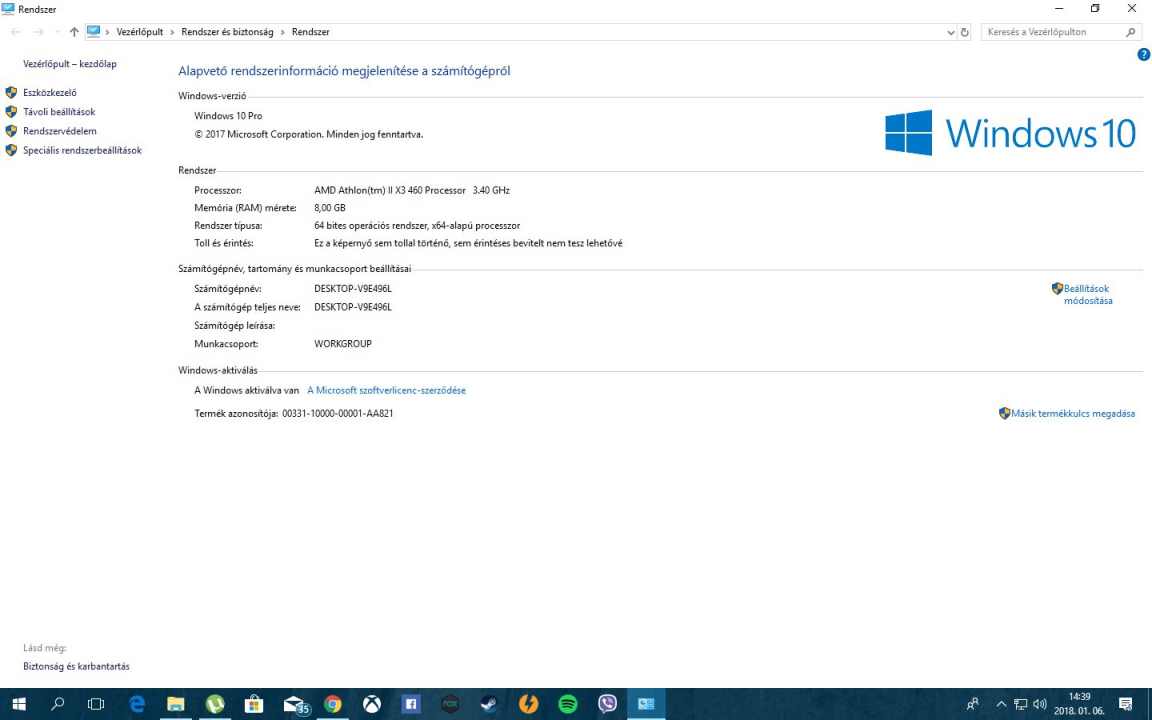Screen dimensions: 1152x720
Task: Open taskbar search magnifier
Action: (57, 705)
